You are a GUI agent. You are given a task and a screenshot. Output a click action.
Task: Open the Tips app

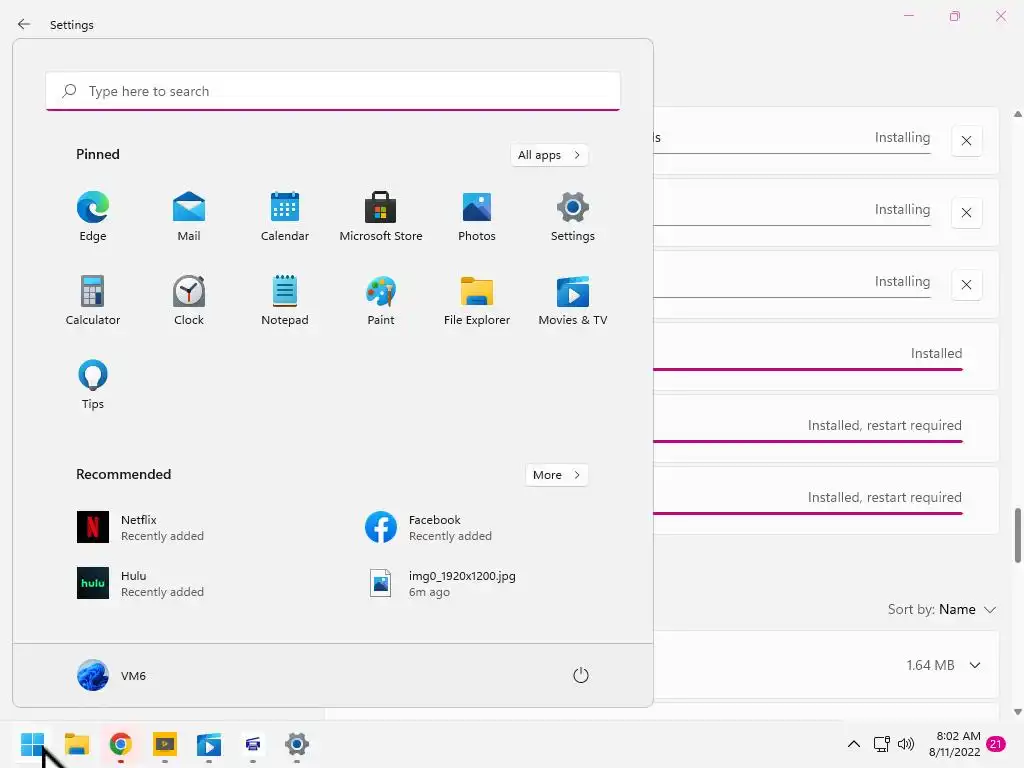tap(93, 385)
